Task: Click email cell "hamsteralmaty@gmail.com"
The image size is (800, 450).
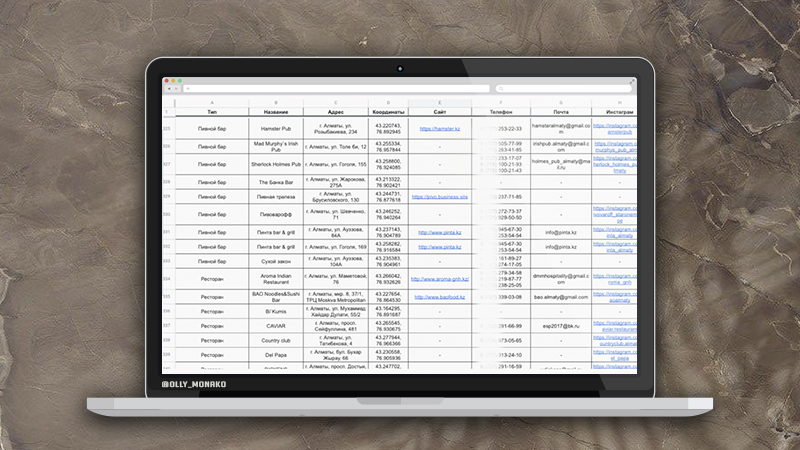Action: [561, 129]
